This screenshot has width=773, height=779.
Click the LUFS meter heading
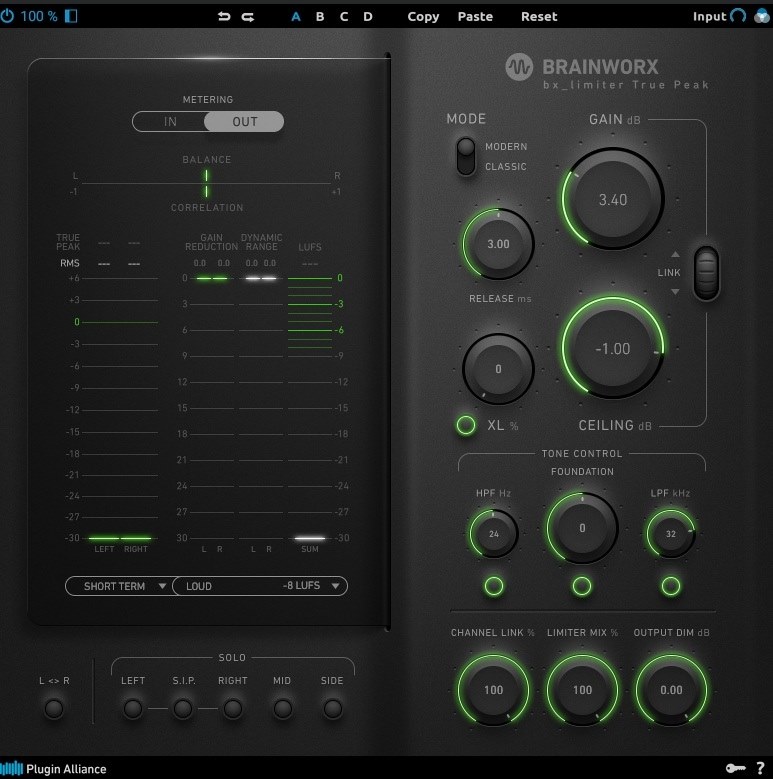(x=310, y=247)
